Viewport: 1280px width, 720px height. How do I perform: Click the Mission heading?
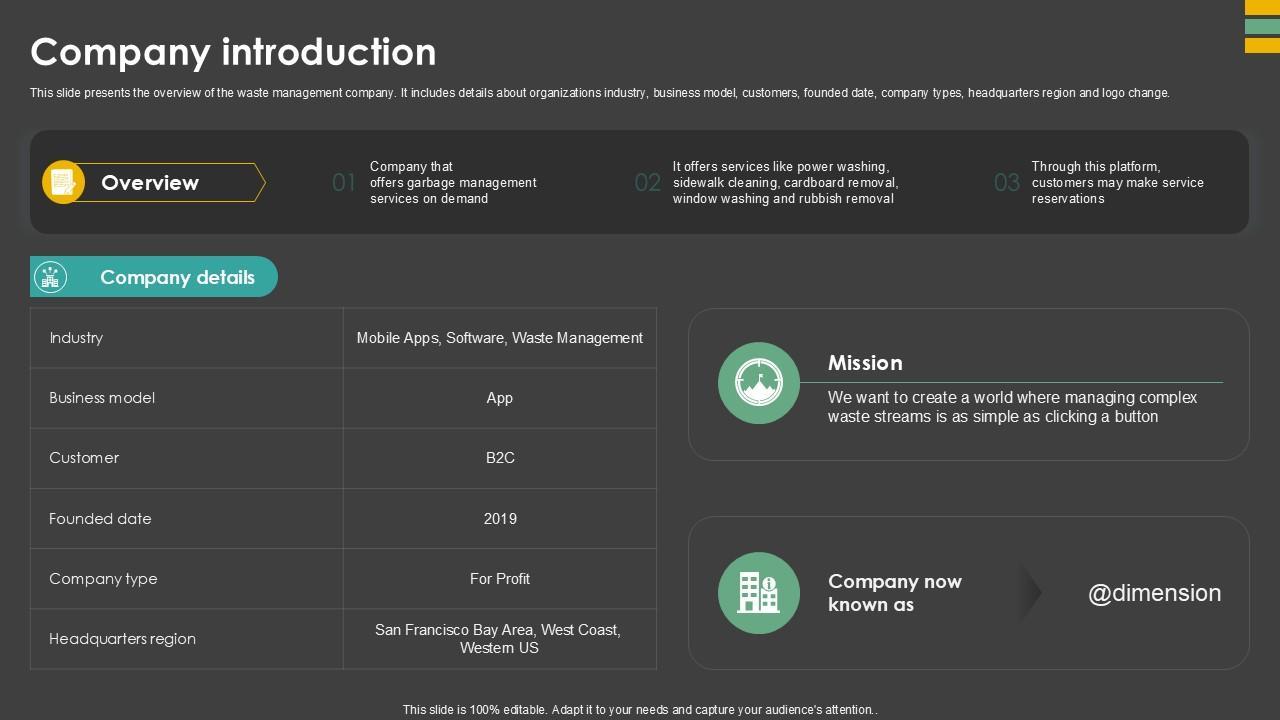(865, 363)
